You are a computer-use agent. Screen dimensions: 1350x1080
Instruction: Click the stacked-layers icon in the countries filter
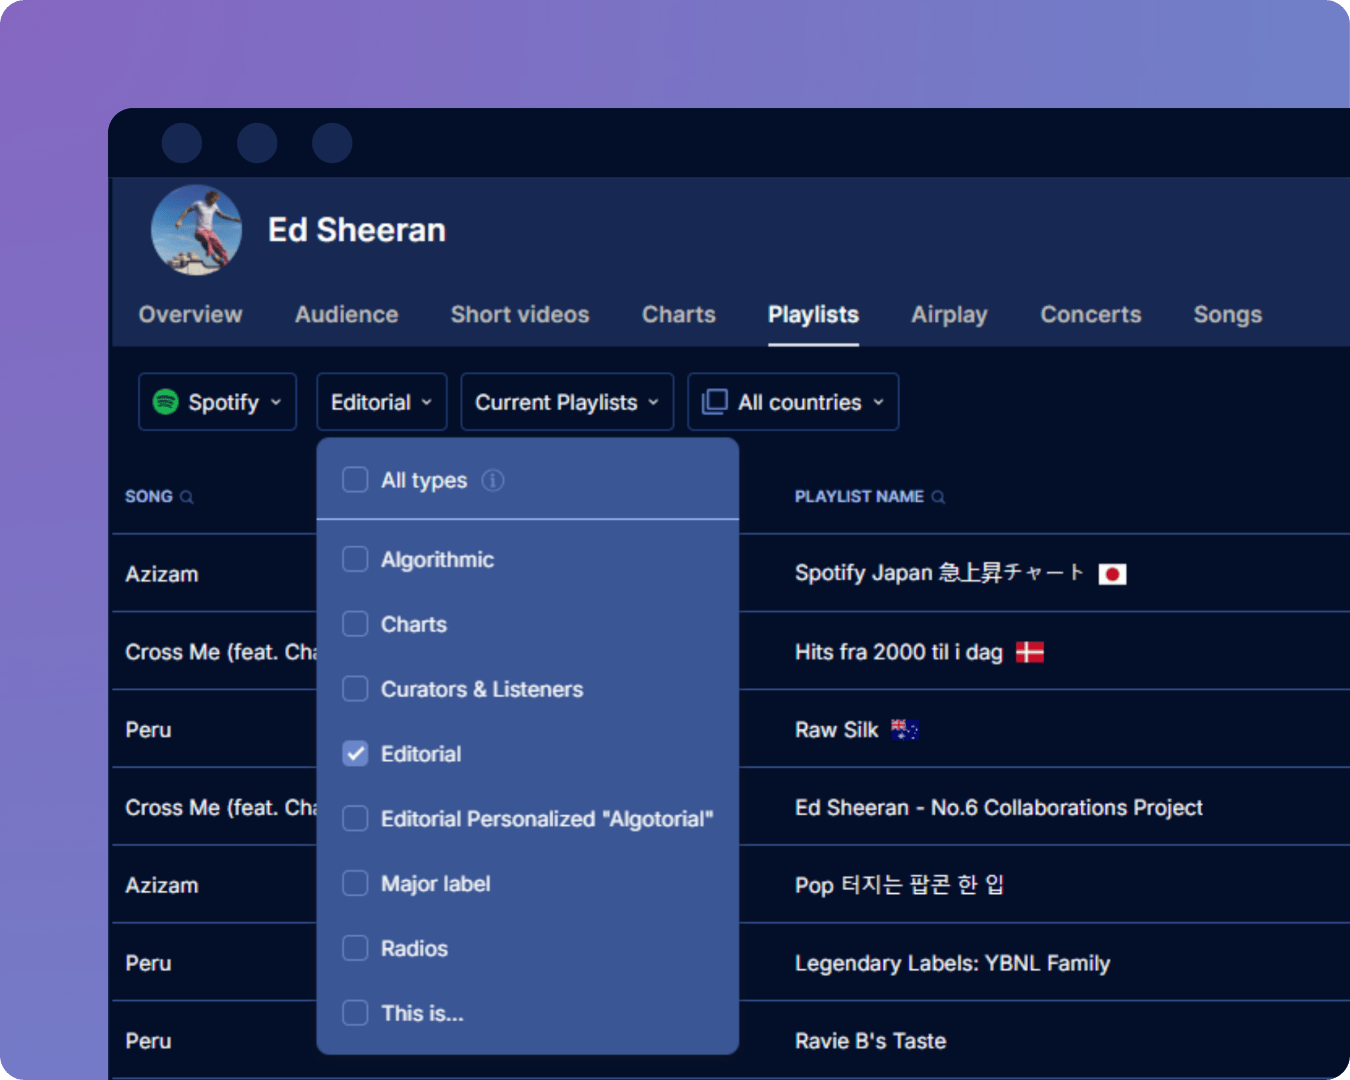[714, 401]
